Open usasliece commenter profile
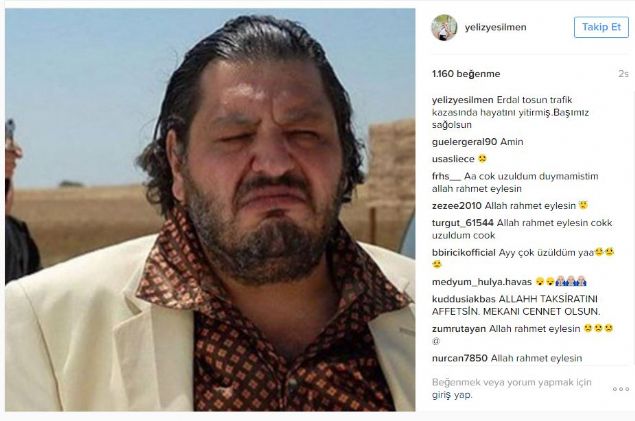 (x=453, y=159)
